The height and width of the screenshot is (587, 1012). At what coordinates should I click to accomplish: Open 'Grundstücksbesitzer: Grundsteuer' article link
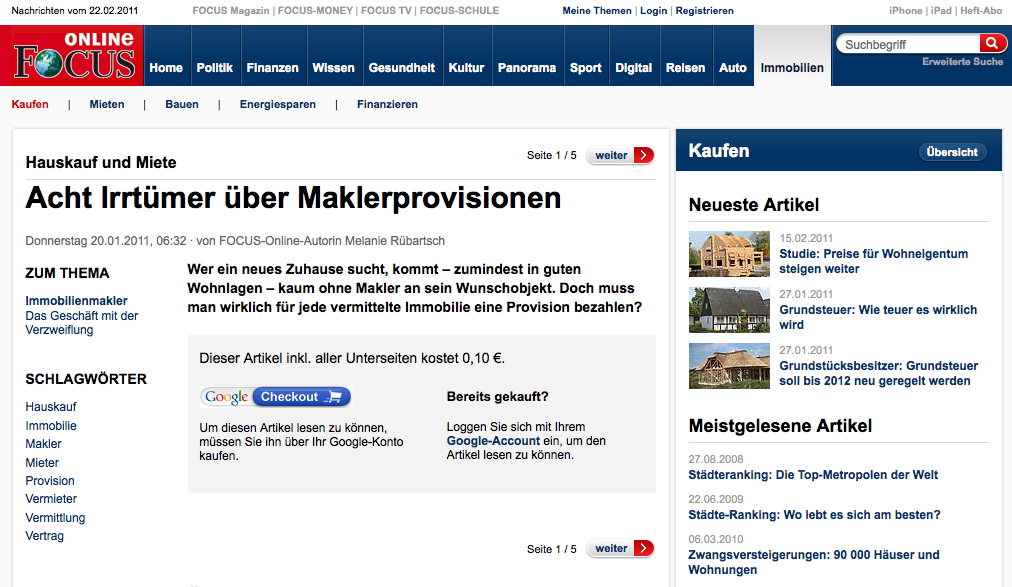pyautogui.click(x=878, y=373)
